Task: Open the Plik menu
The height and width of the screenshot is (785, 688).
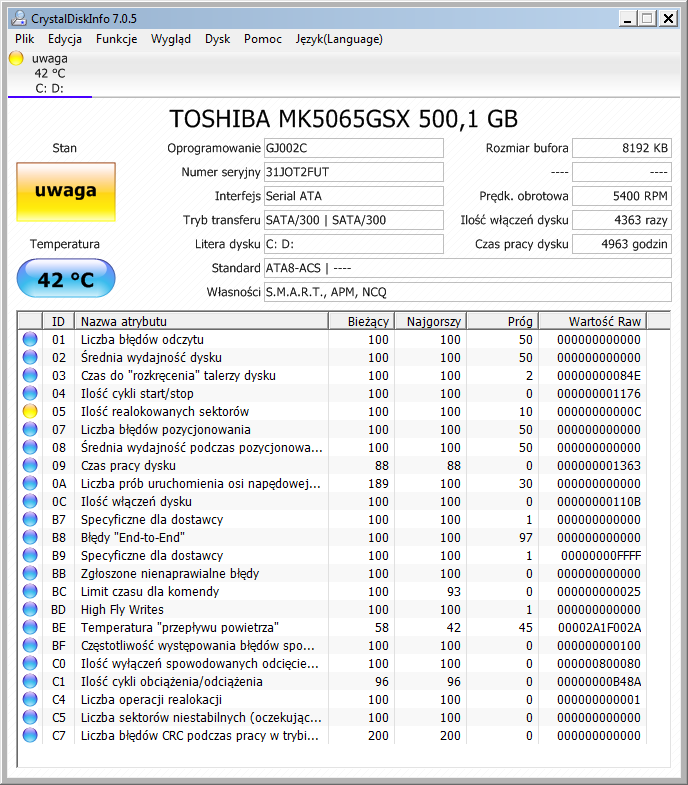Action: pos(25,39)
